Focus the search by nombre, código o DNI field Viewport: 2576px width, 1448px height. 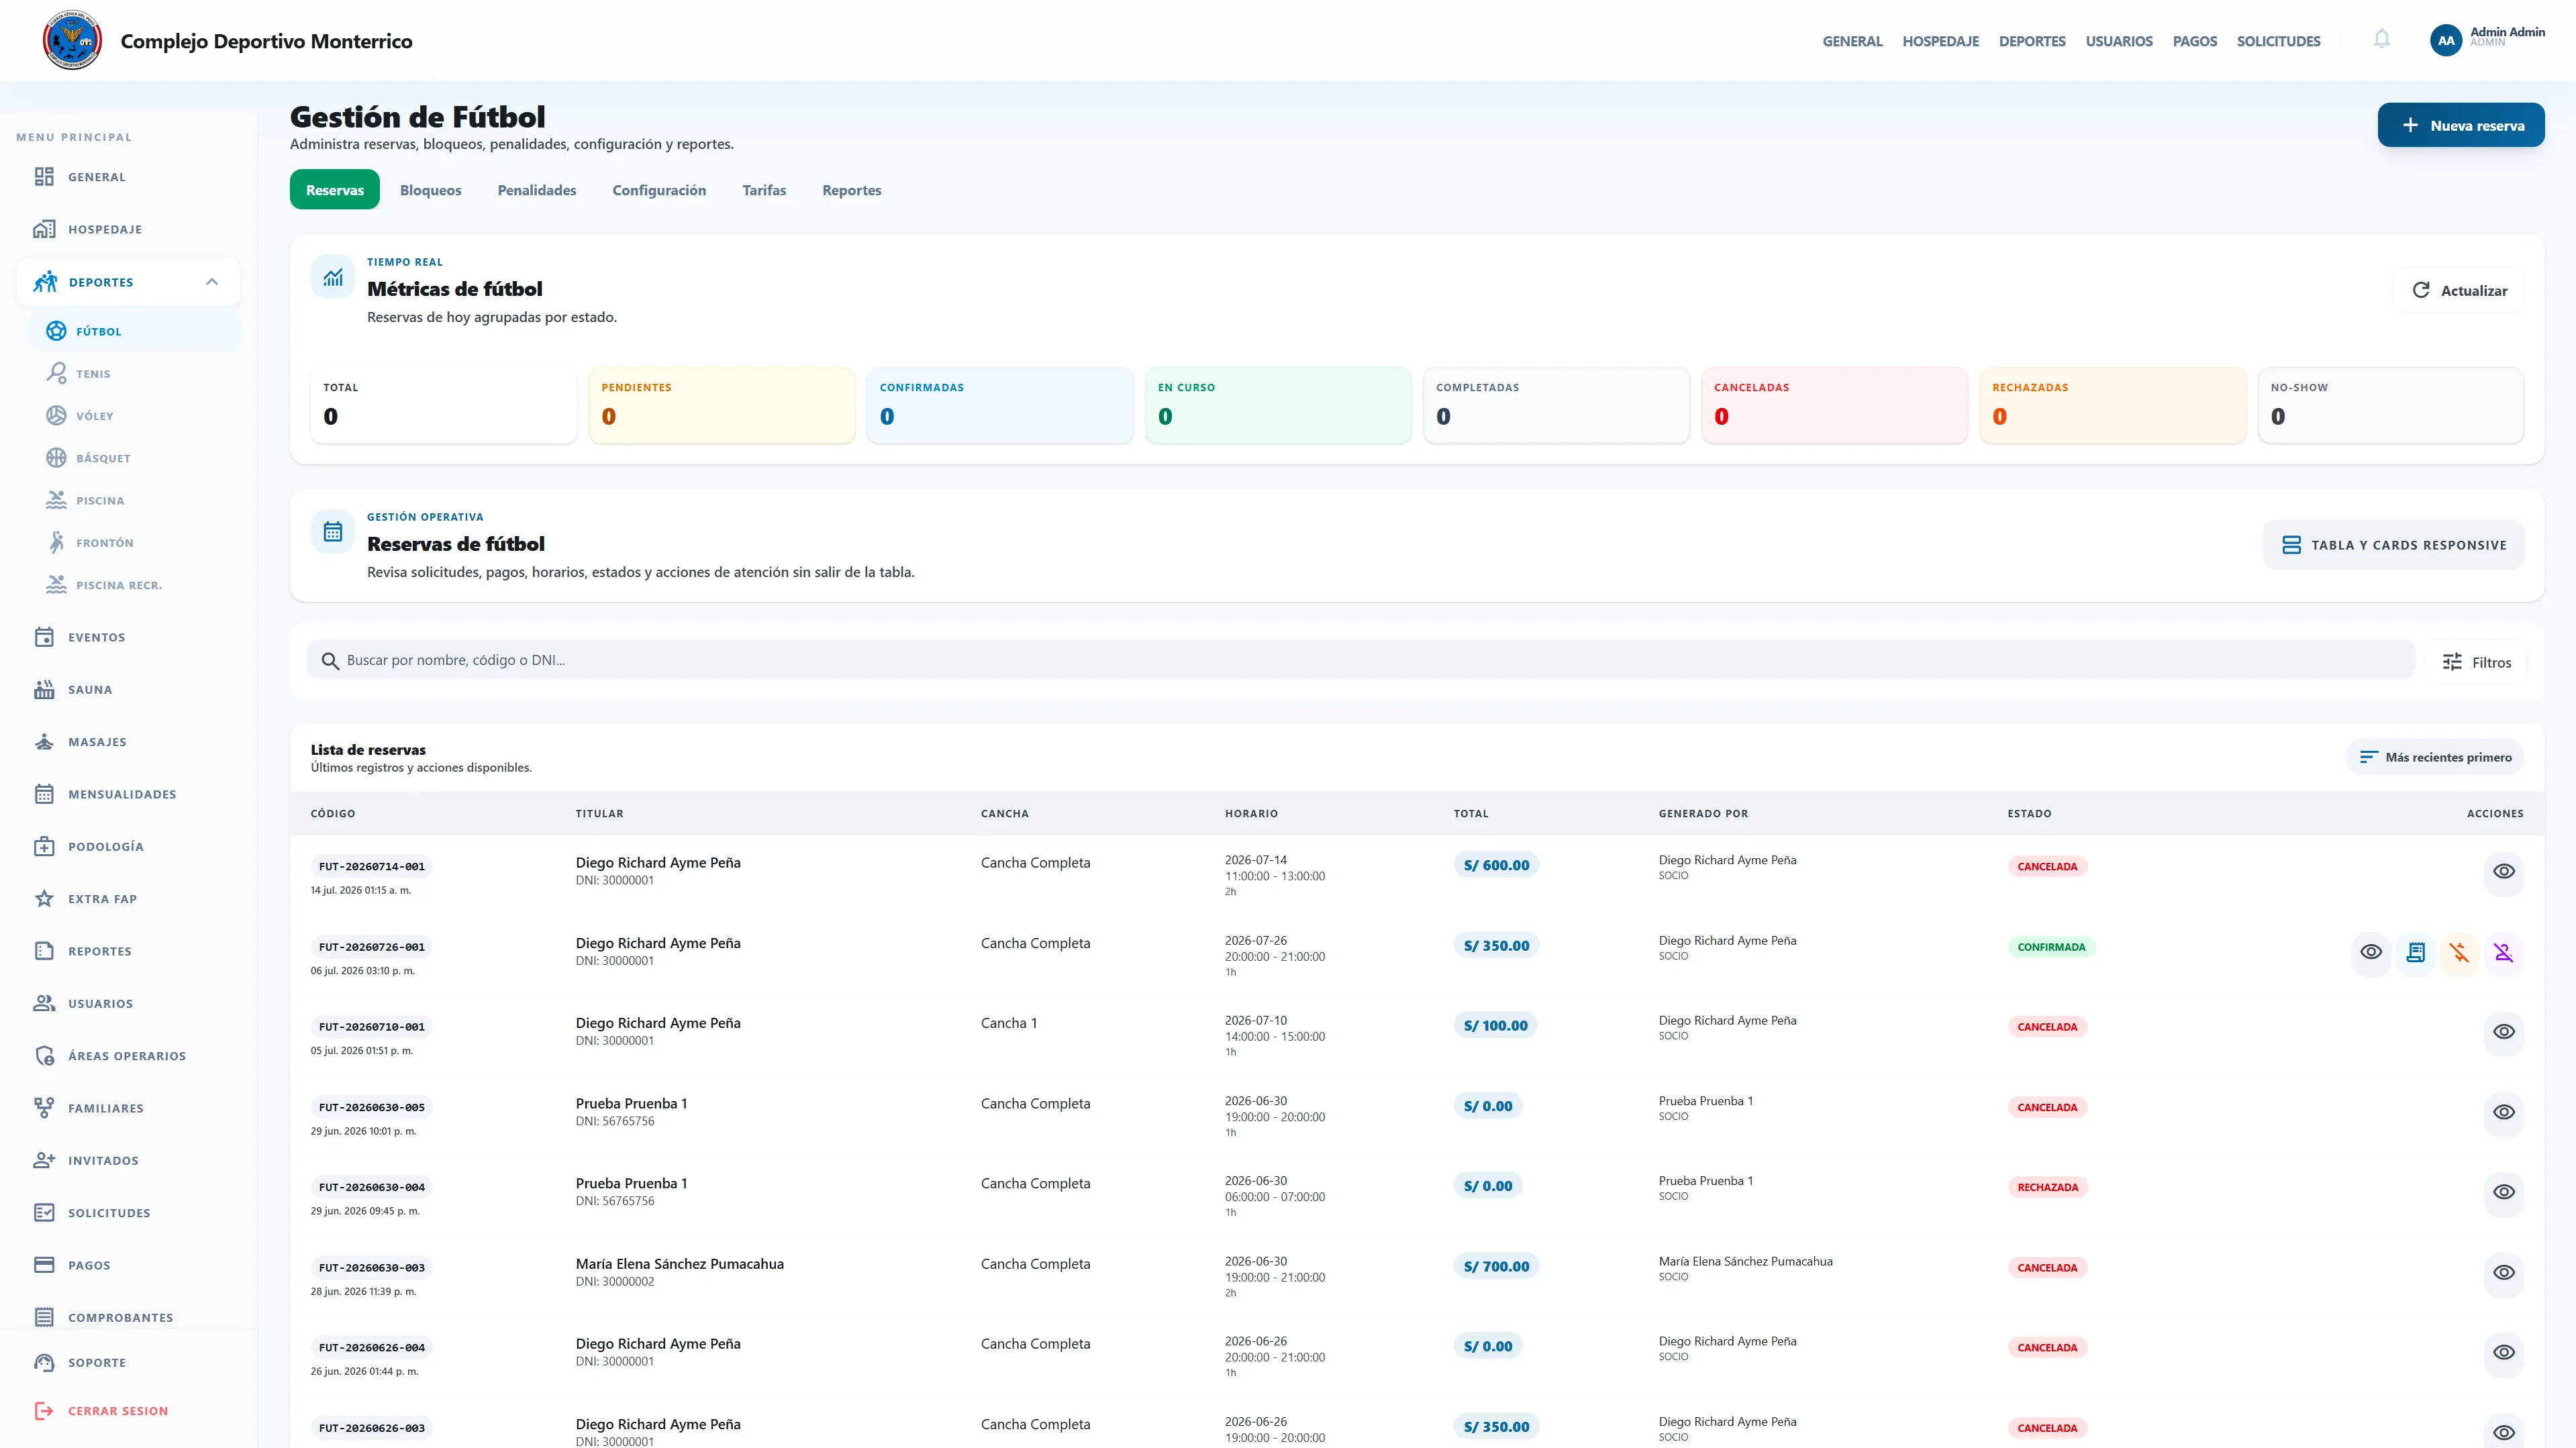tap(1361, 660)
